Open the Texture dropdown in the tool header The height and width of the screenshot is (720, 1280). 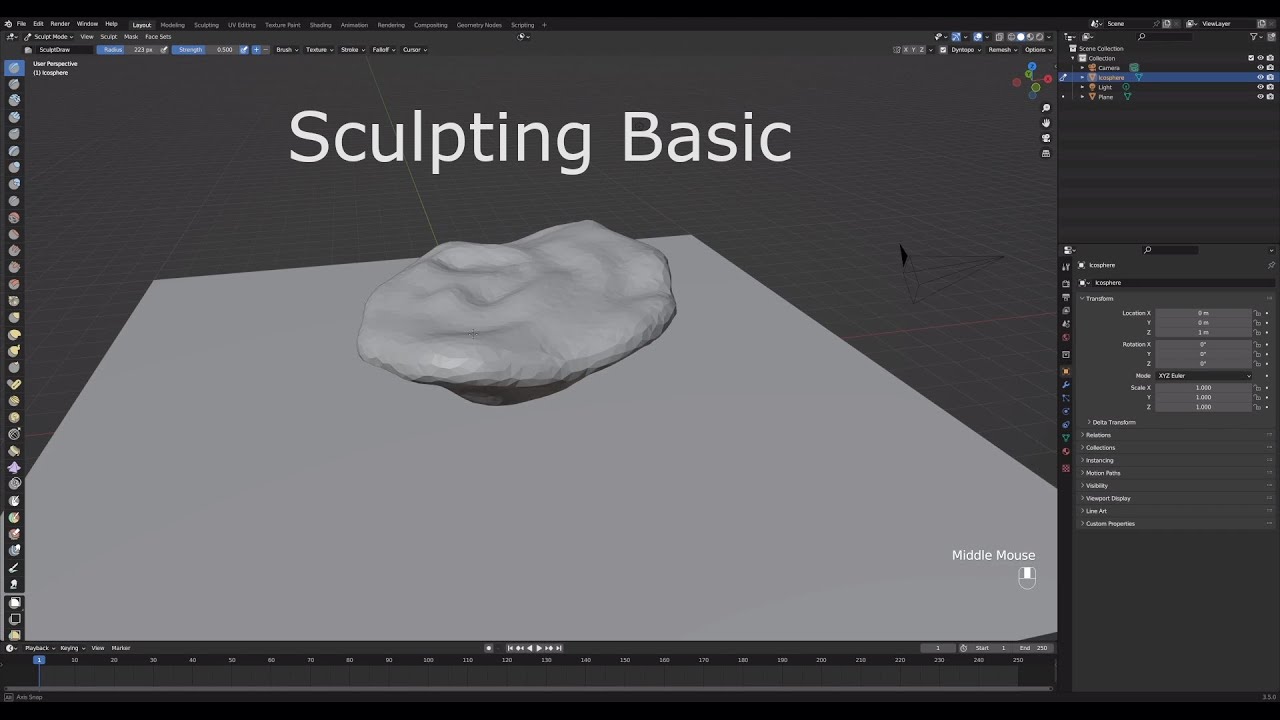click(x=319, y=49)
